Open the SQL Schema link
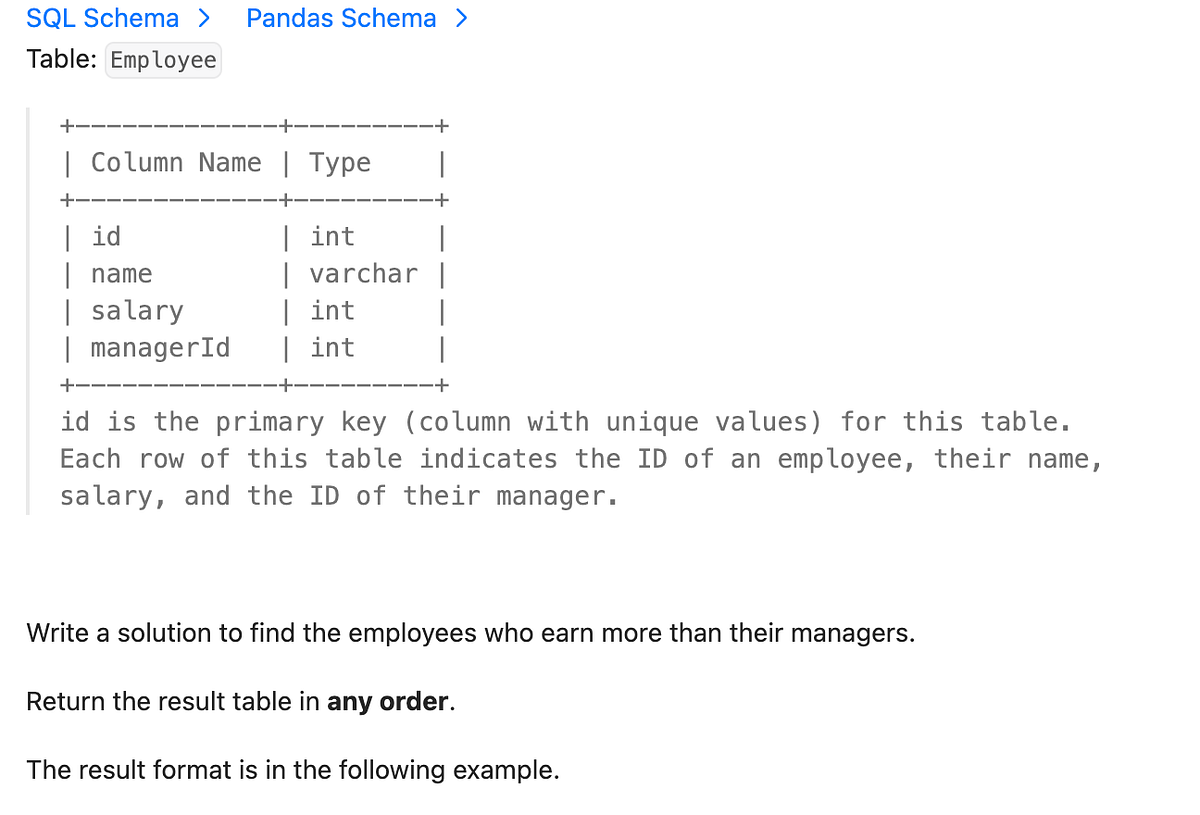This screenshot has width=1200, height=815. (x=103, y=18)
